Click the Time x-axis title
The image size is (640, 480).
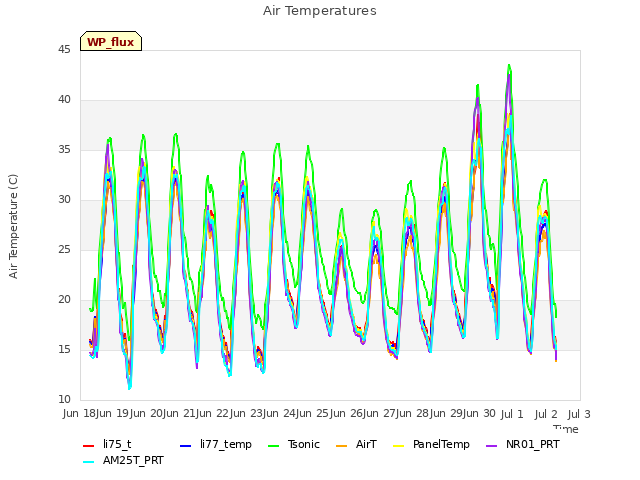click(x=566, y=429)
